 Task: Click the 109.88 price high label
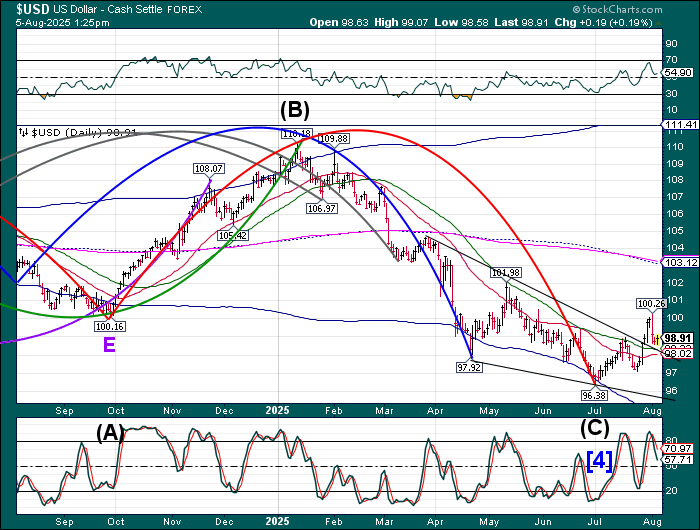(335, 138)
